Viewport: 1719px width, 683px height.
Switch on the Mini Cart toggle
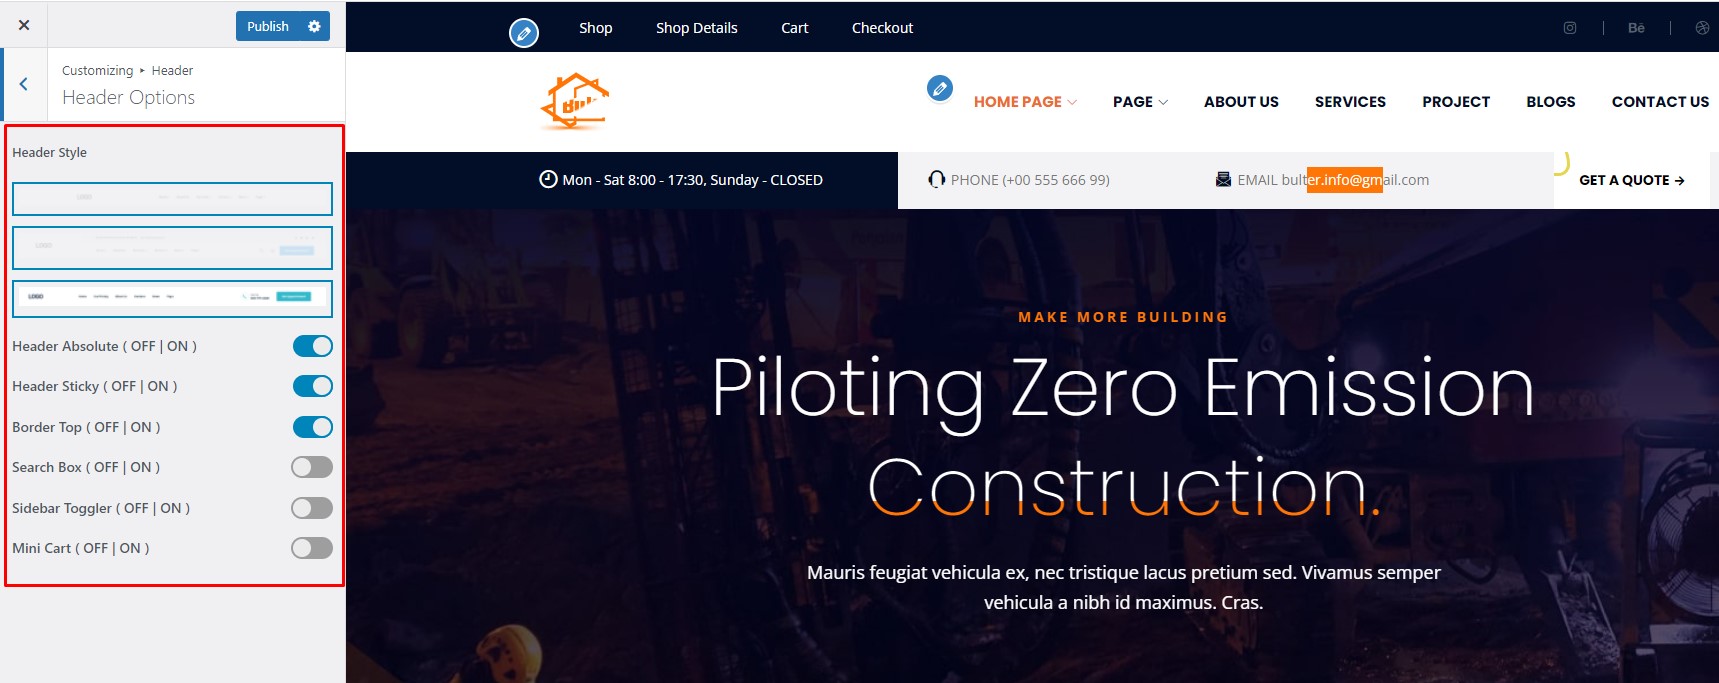312,548
